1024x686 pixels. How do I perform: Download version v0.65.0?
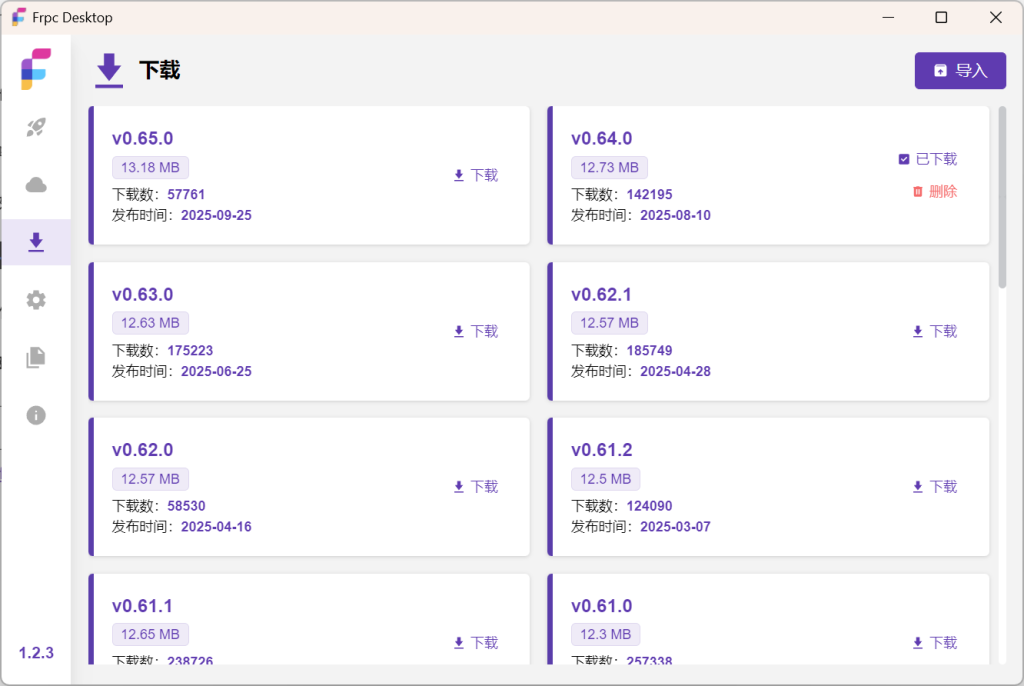[x=475, y=175]
